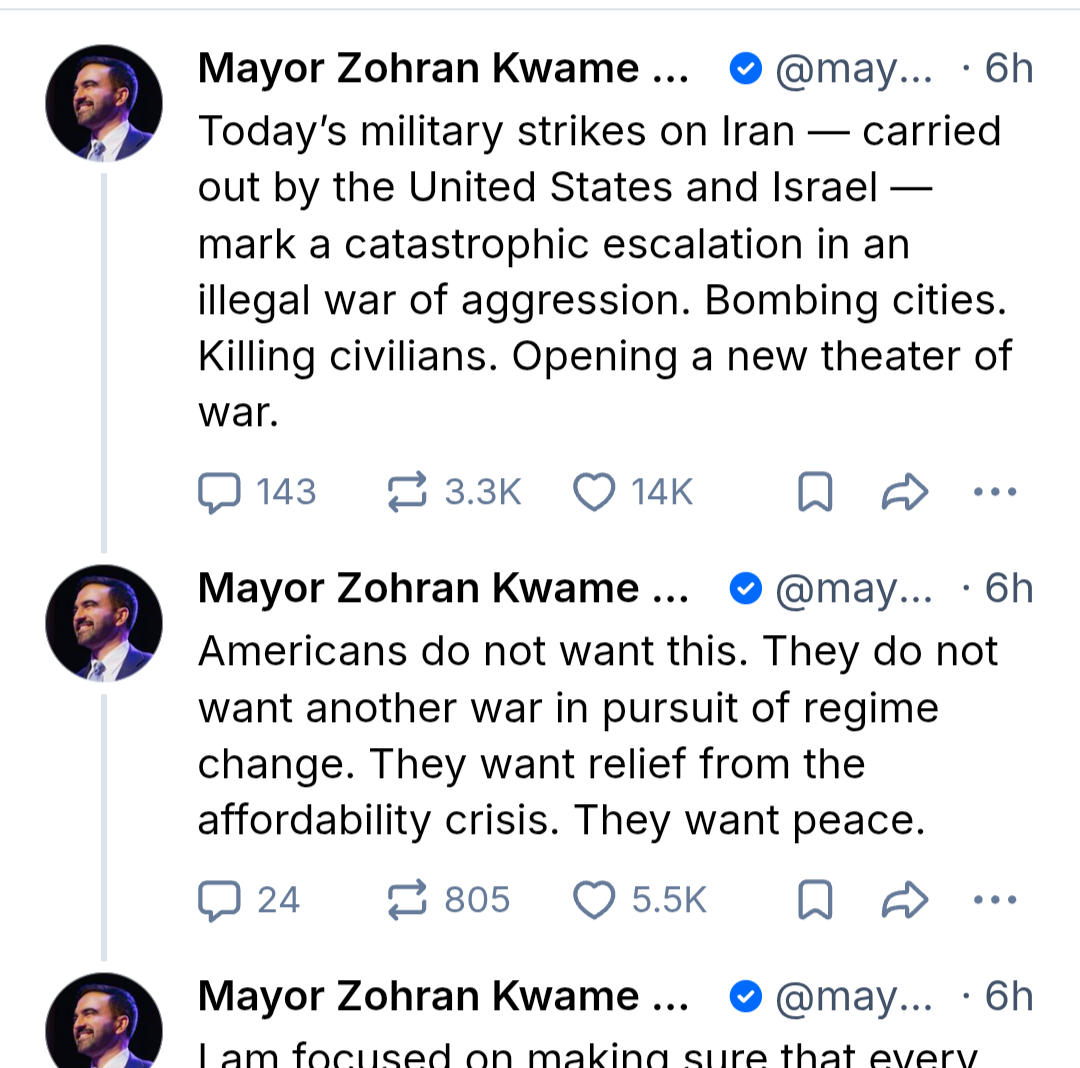This screenshot has height=1068, width=1080.
Task: Open the profile picture on the second post
Action: click(x=104, y=623)
